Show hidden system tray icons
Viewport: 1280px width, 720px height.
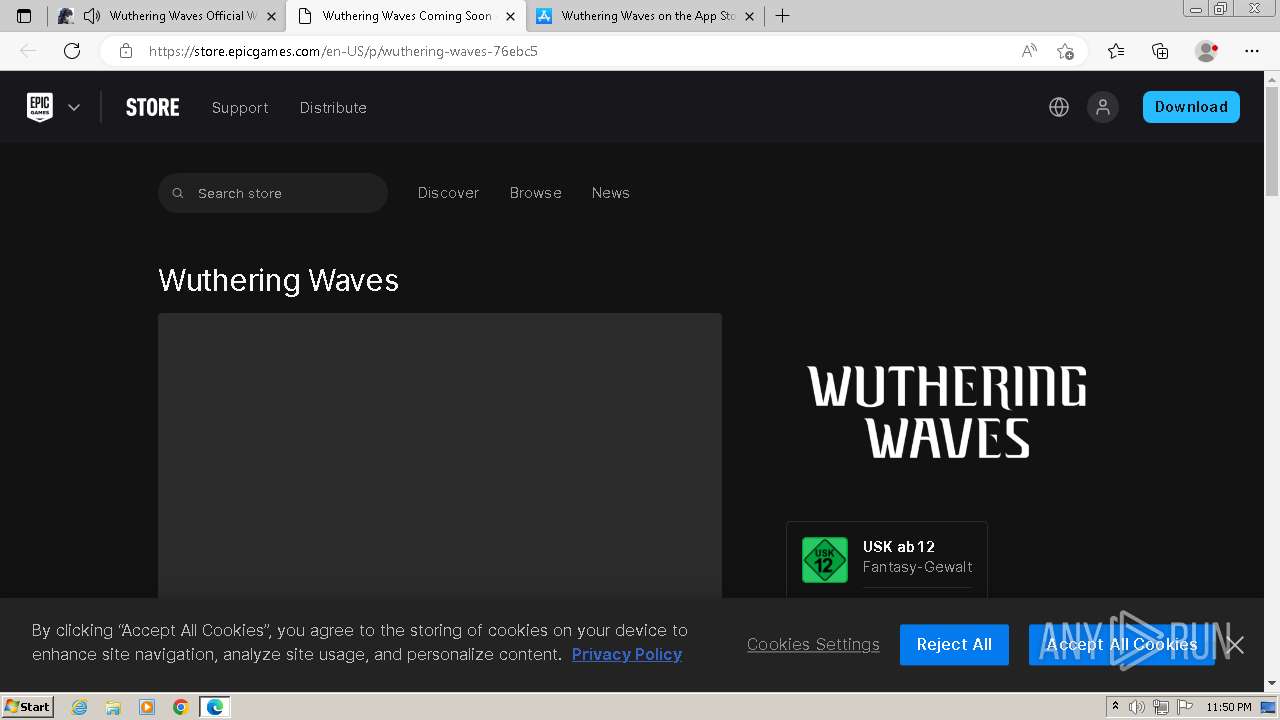pyautogui.click(x=1115, y=707)
